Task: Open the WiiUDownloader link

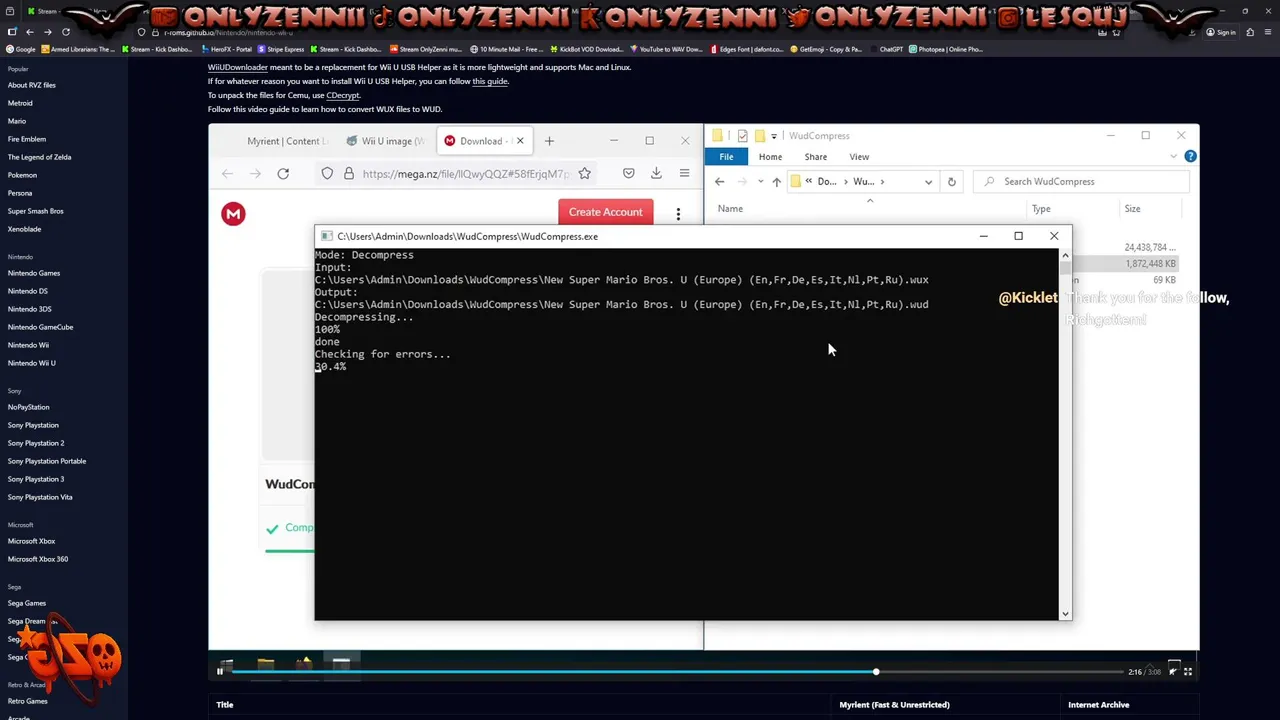Action: pyautogui.click(x=238, y=67)
